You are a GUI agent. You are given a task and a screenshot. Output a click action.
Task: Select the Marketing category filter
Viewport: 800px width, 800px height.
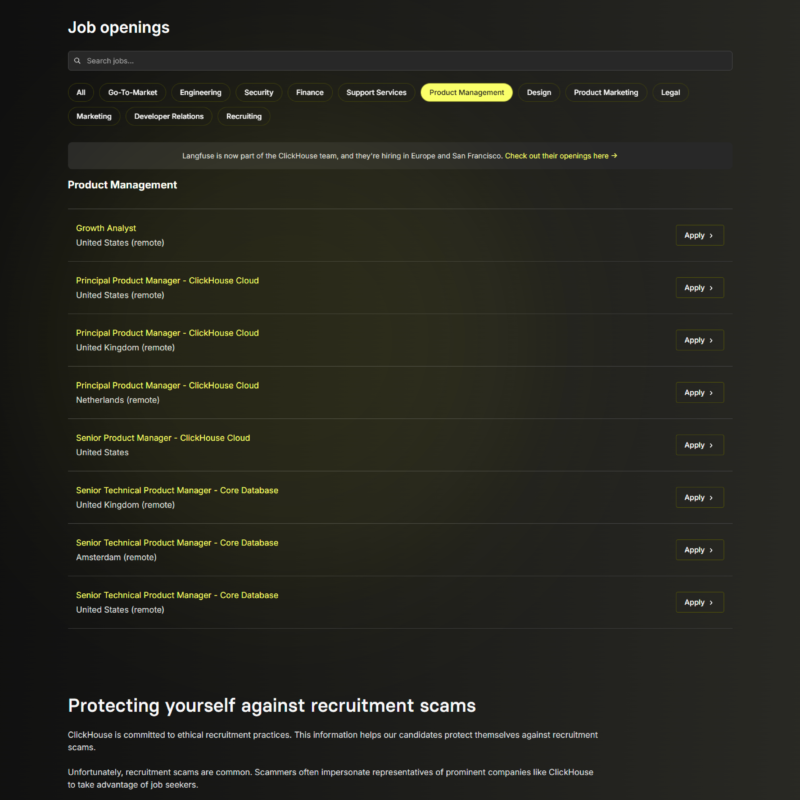(94, 116)
